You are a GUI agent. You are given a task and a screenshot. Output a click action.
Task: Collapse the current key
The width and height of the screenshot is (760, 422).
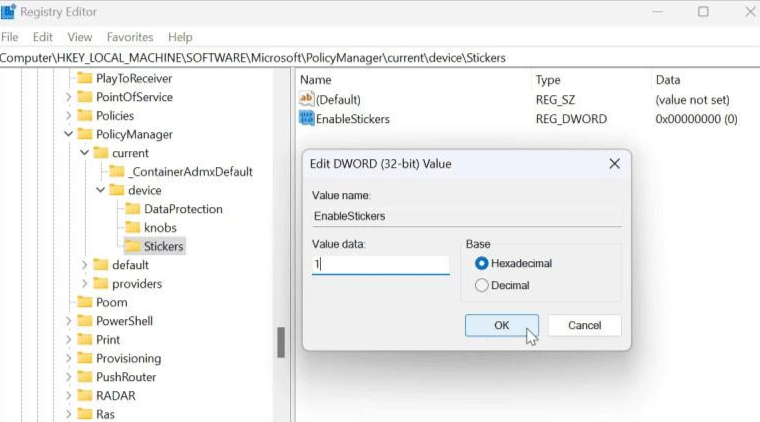tap(84, 153)
